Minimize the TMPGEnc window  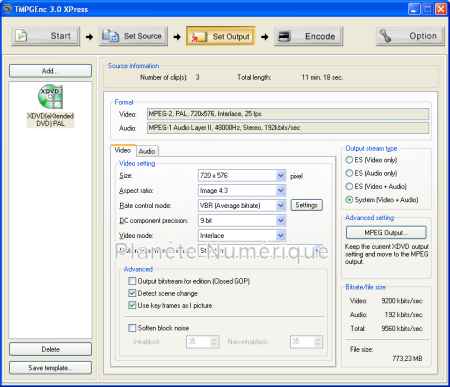414,9
